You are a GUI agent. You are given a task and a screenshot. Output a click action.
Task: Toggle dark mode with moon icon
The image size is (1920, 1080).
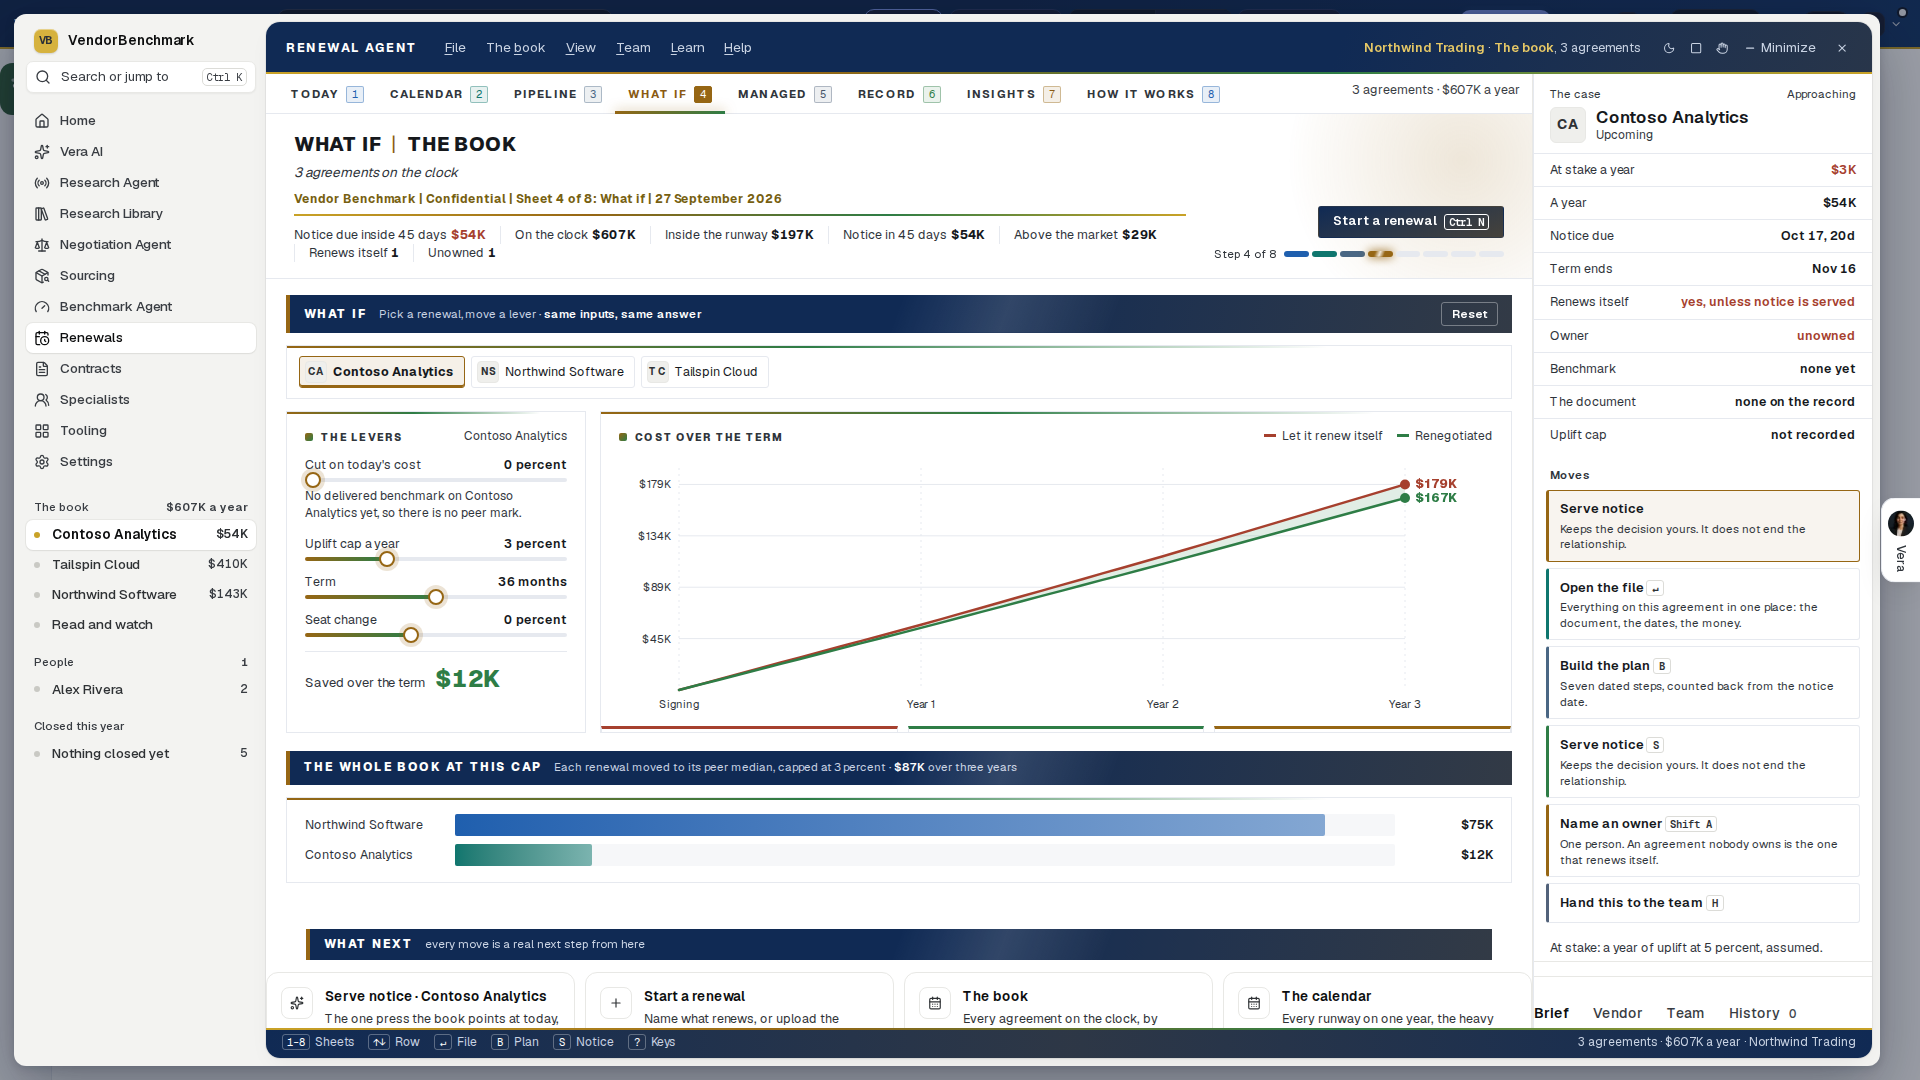(1669, 48)
